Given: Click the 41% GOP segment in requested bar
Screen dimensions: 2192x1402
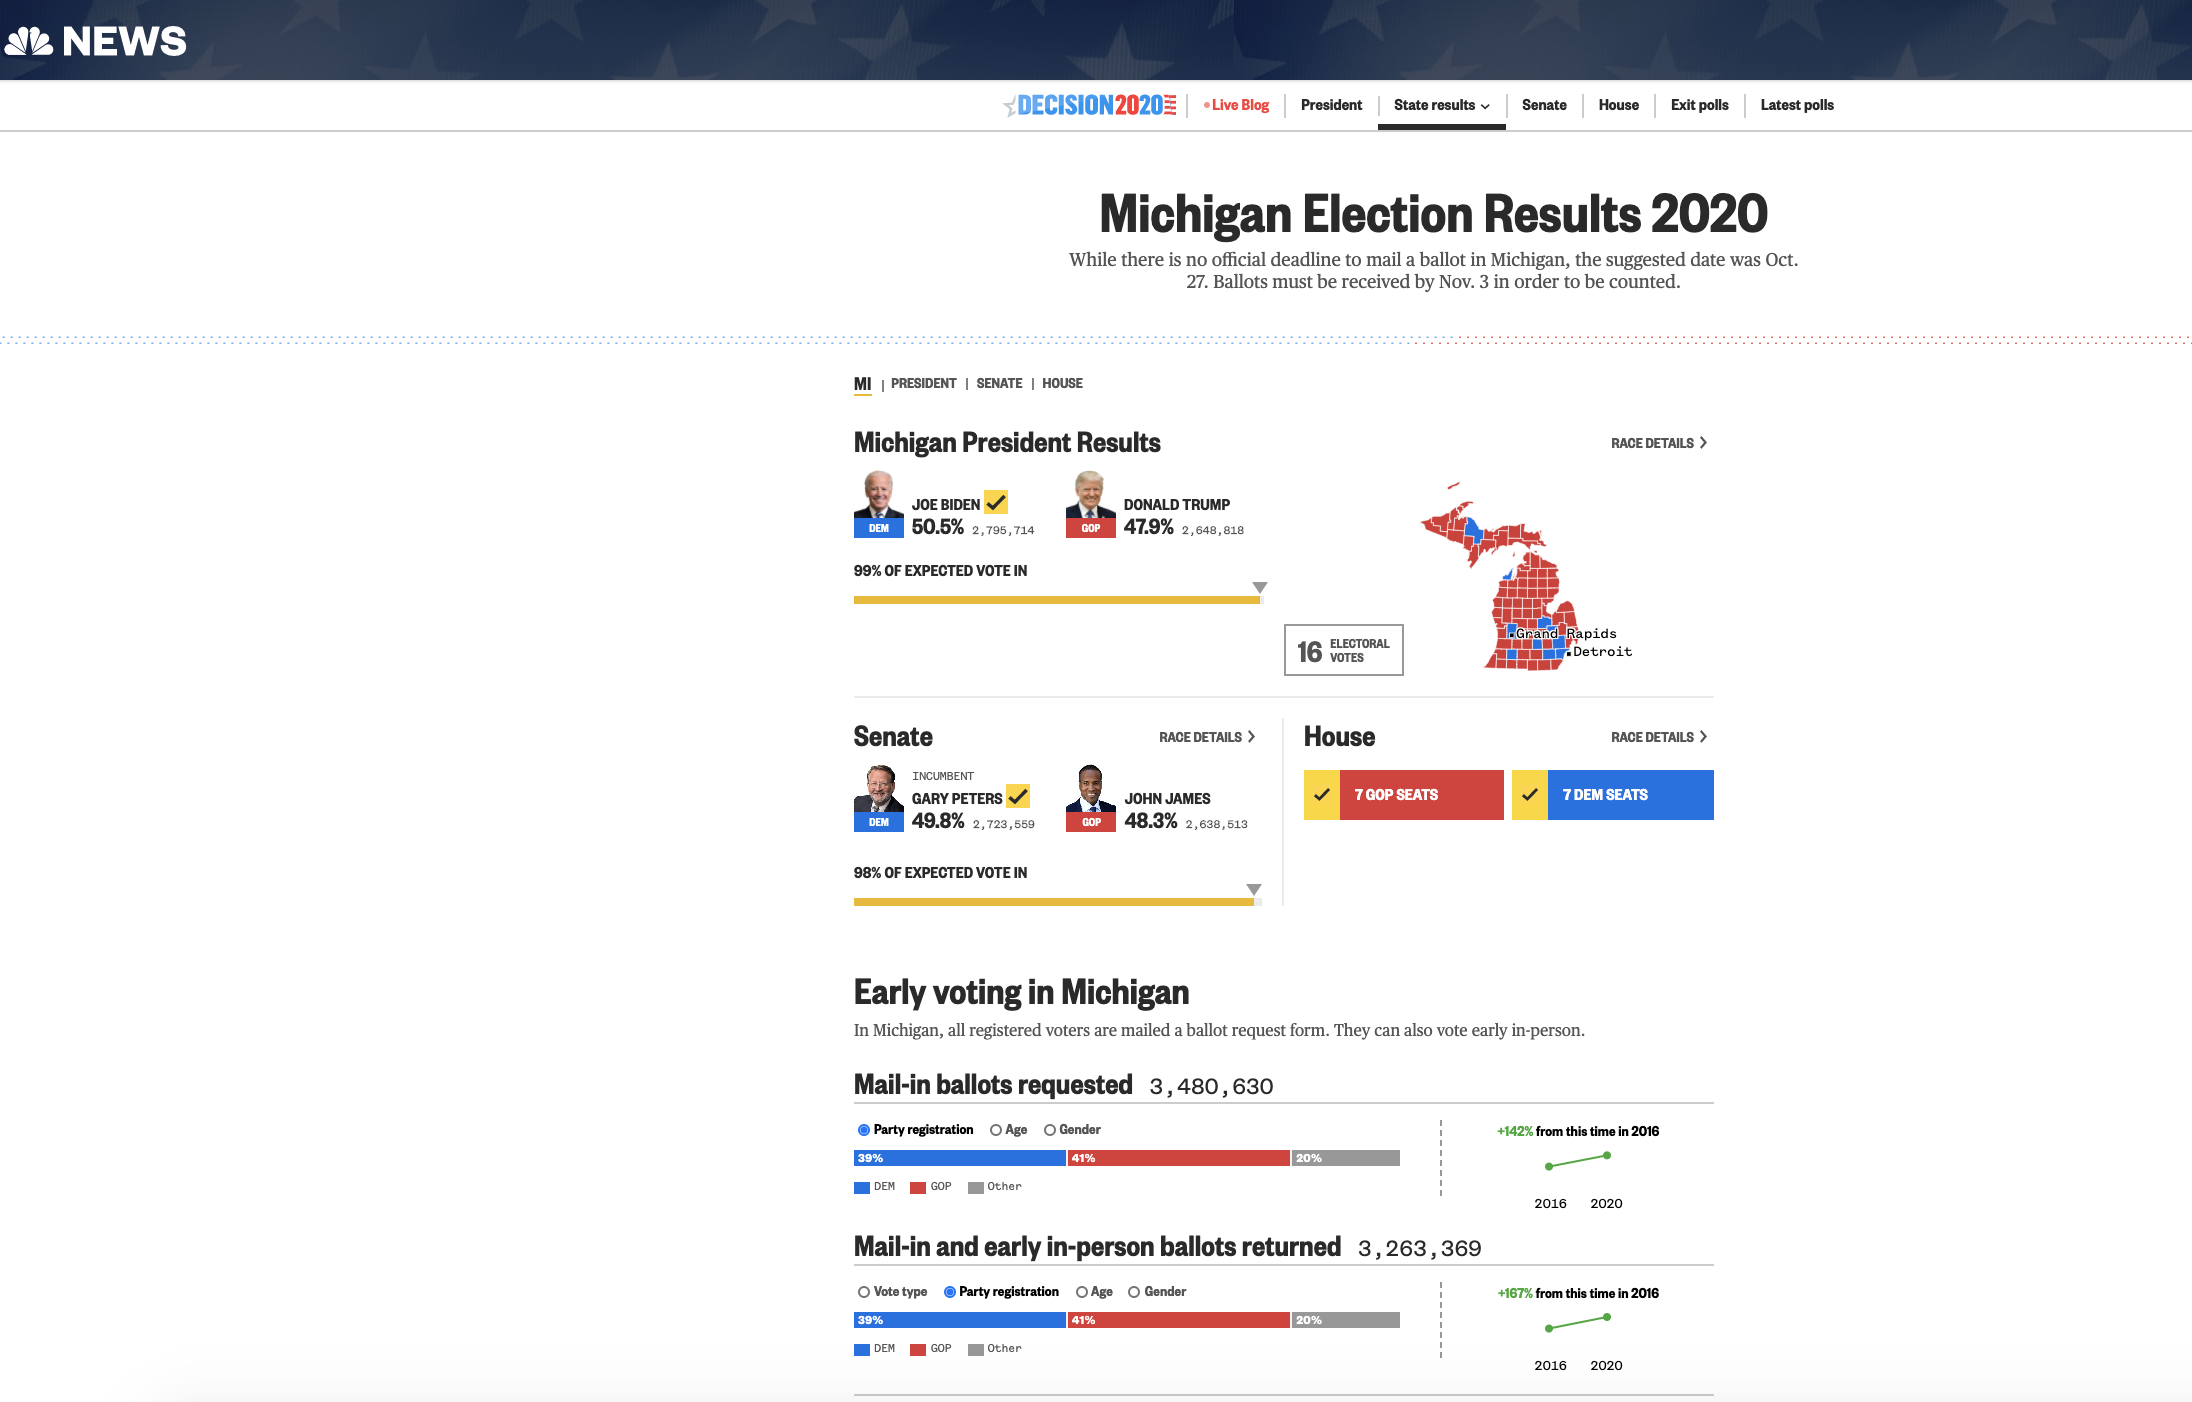Looking at the screenshot, I should point(1179,1158).
